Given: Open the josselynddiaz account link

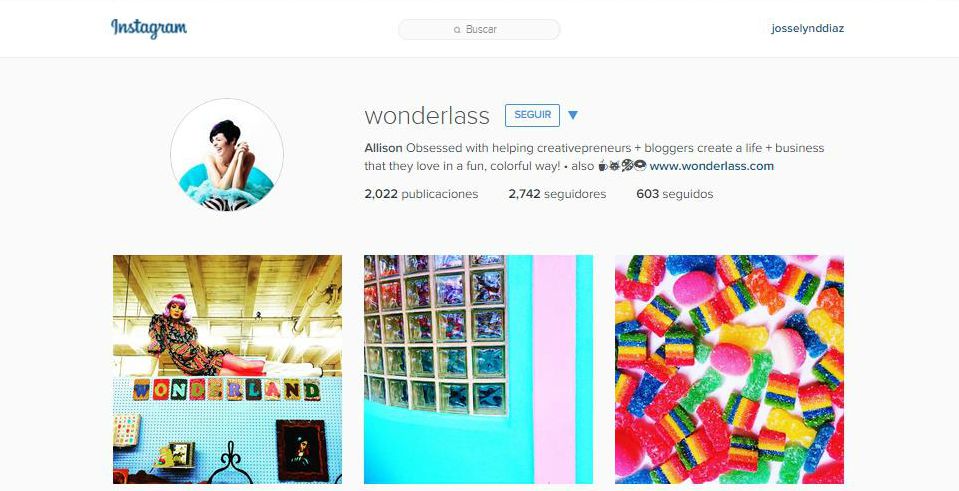Looking at the screenshot, I should [x=807, y=28].
